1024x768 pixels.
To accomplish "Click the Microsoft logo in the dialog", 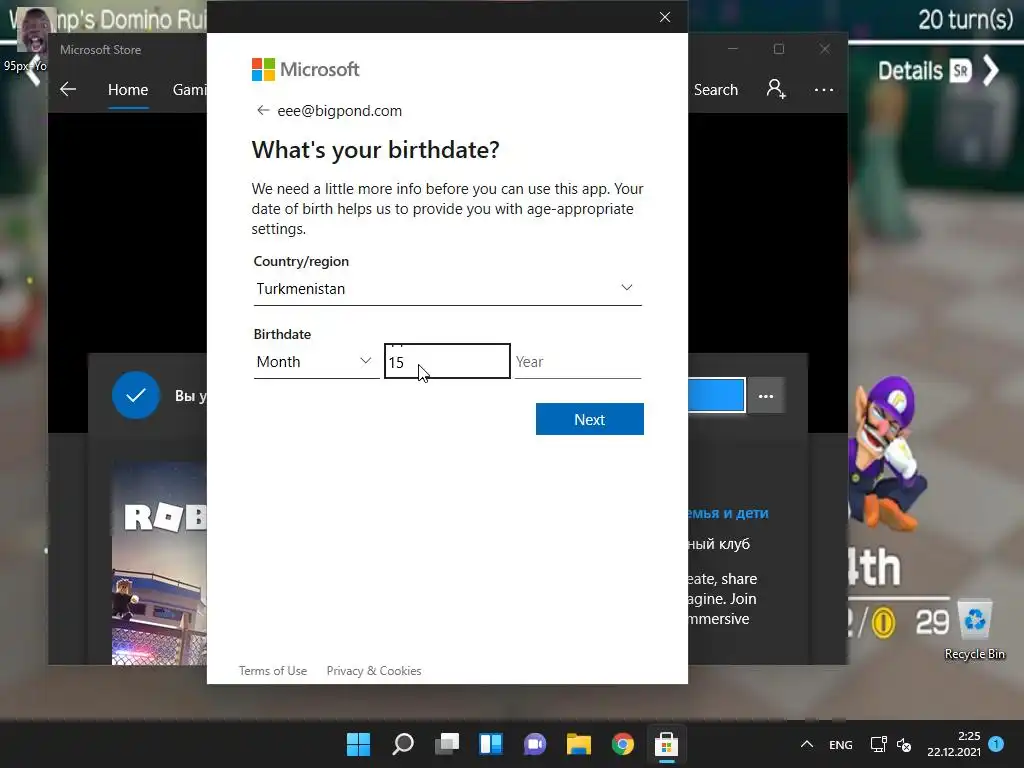I will coord(306,69).
